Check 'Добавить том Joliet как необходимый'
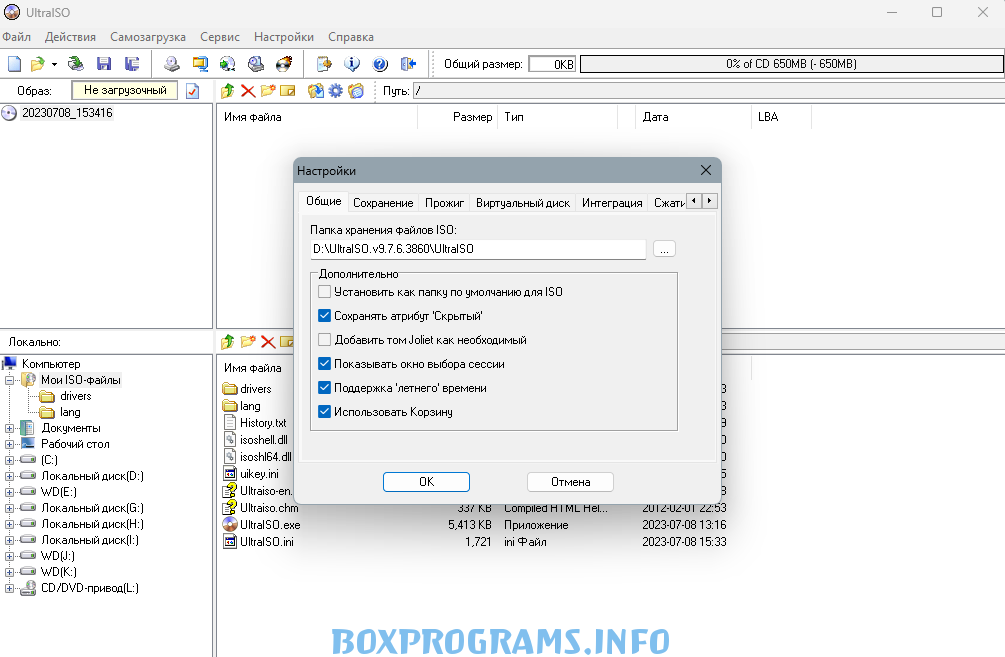This screenshot has height=657, width=1005. 324,340
